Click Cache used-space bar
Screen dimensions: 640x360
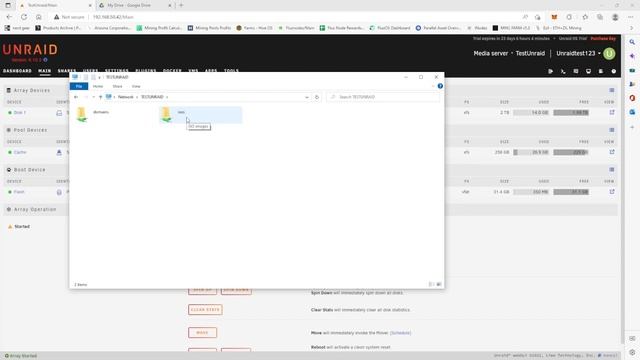pyautogui.click(x=531, y=152)
